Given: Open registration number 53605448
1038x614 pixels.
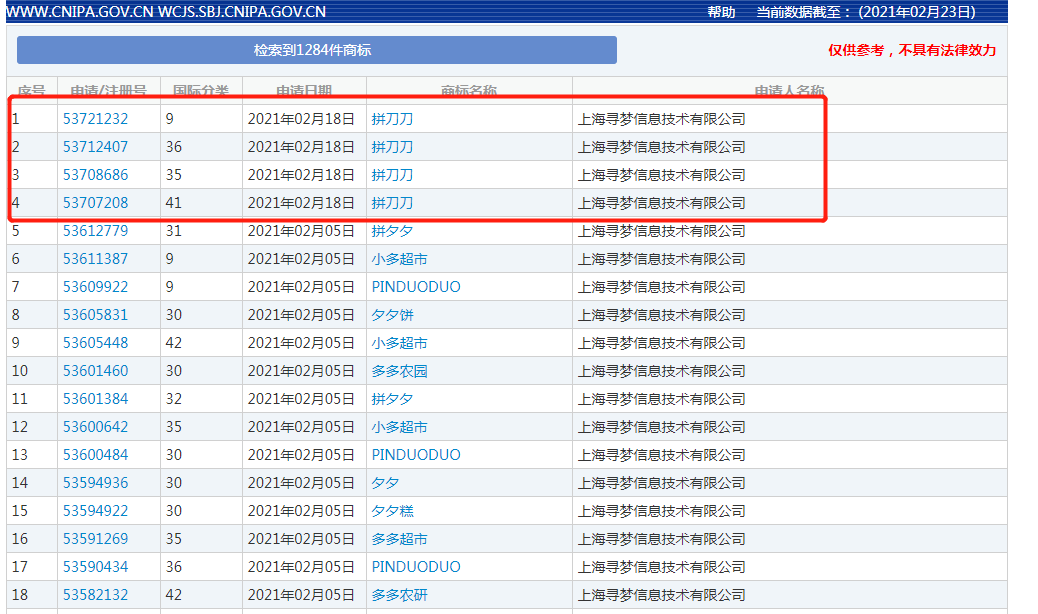Looking at the screenshot, I should (95, 343).
